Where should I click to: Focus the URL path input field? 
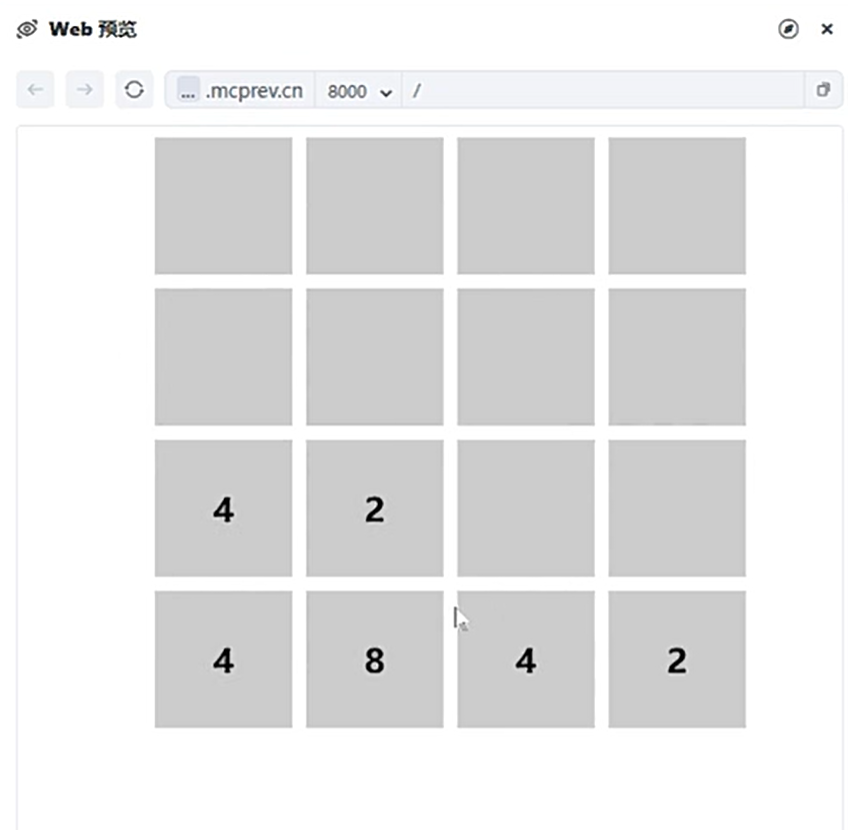click(x=603, y=90)
